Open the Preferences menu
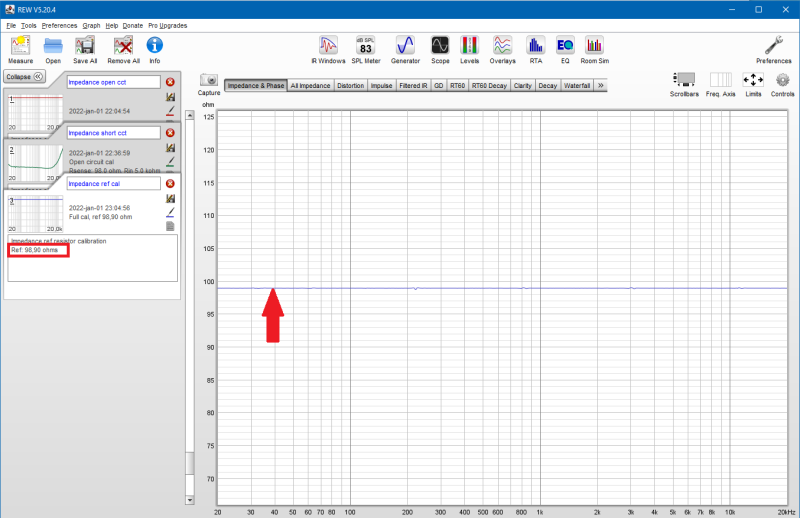Image resolution: width=800 pixels, height=518 pixels. pos(59,26)
